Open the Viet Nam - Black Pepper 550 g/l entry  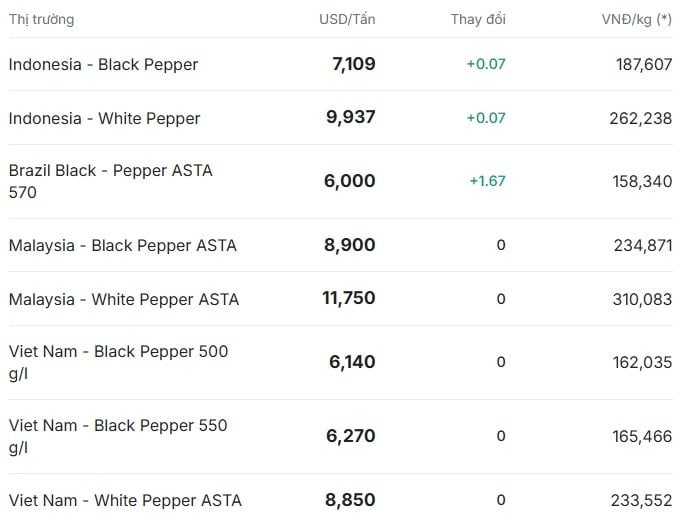pyautogui.click(x=118, y=436)
